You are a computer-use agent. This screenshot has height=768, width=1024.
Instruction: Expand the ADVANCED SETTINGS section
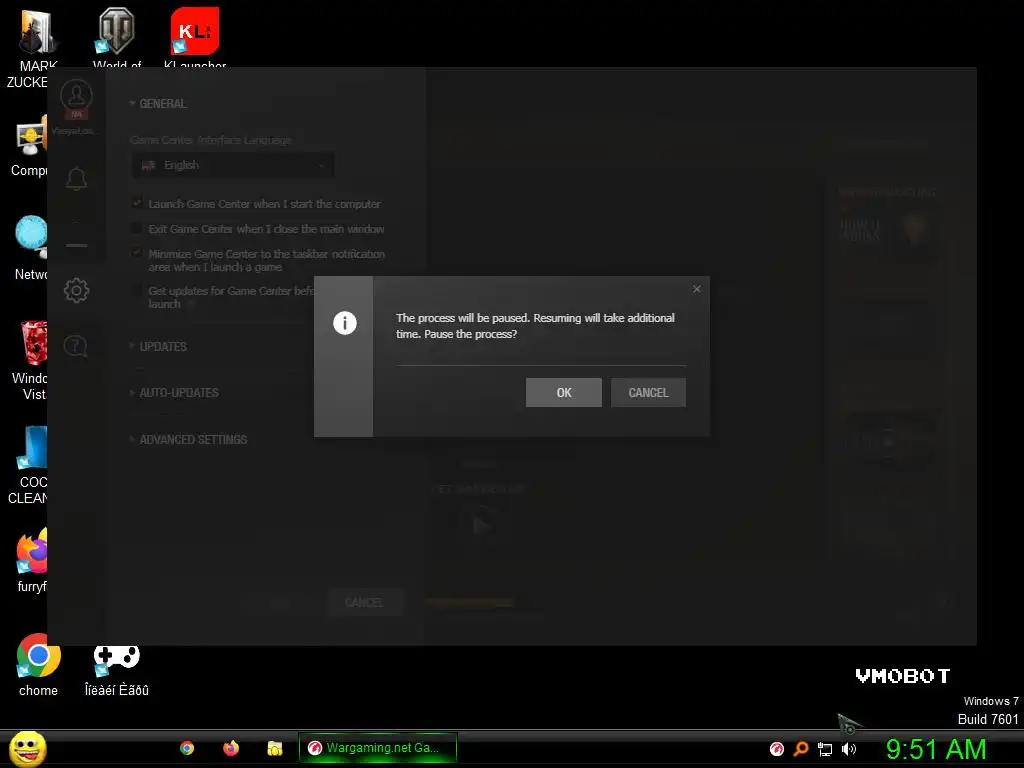coord(189,440)
